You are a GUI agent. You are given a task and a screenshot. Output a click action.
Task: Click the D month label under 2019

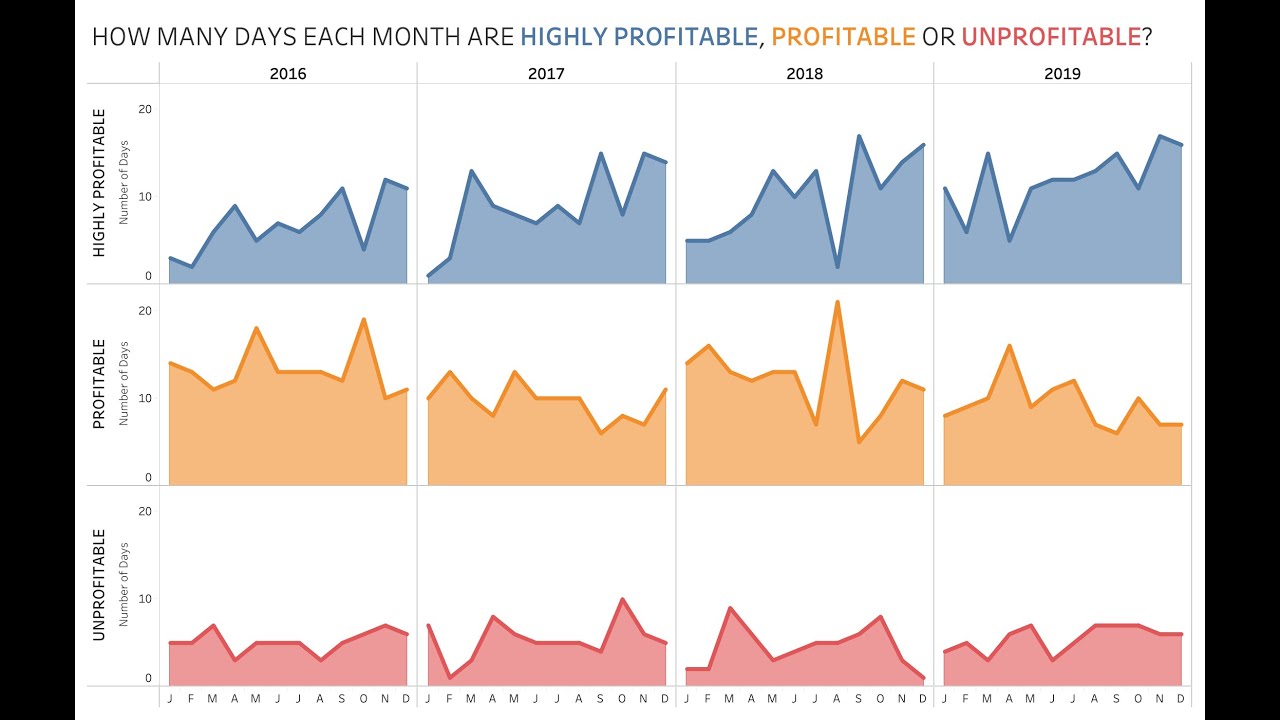pos(1181,698)
